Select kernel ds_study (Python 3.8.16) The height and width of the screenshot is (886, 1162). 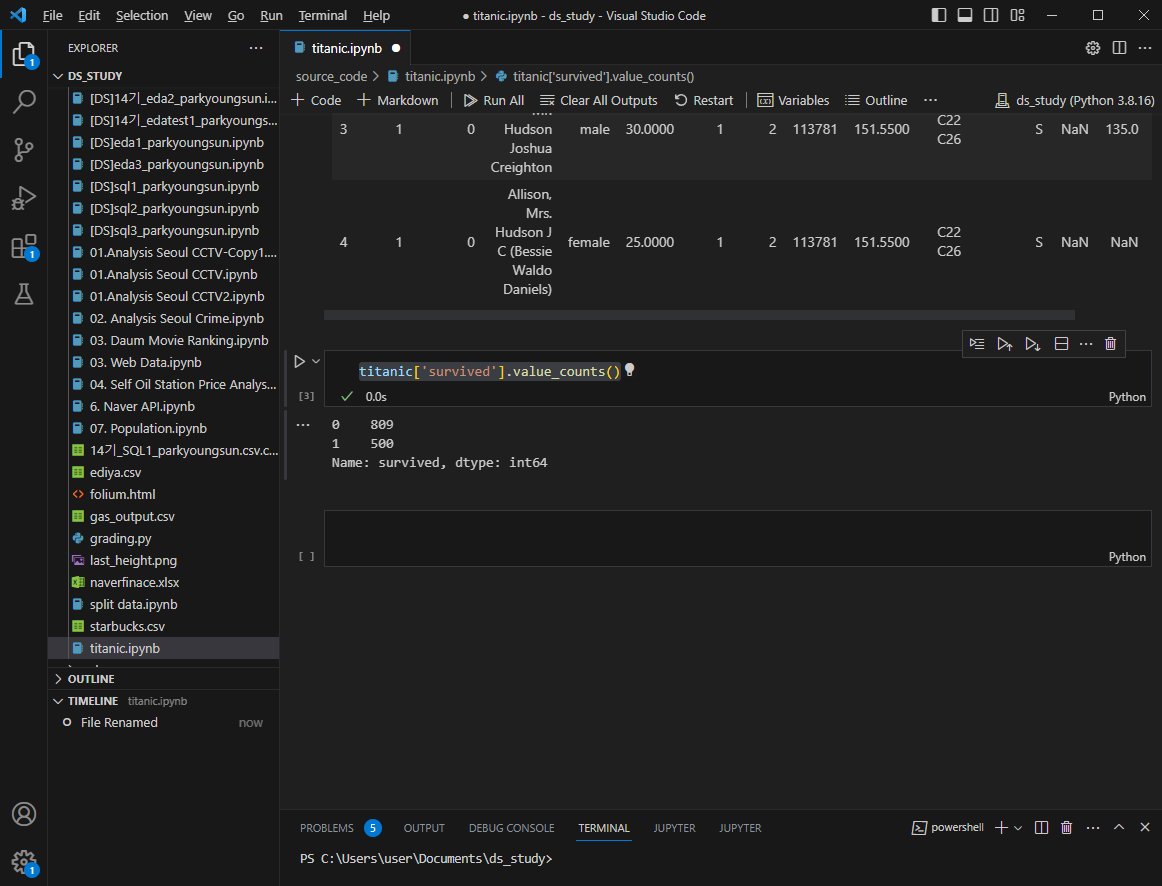point(1075,100)
